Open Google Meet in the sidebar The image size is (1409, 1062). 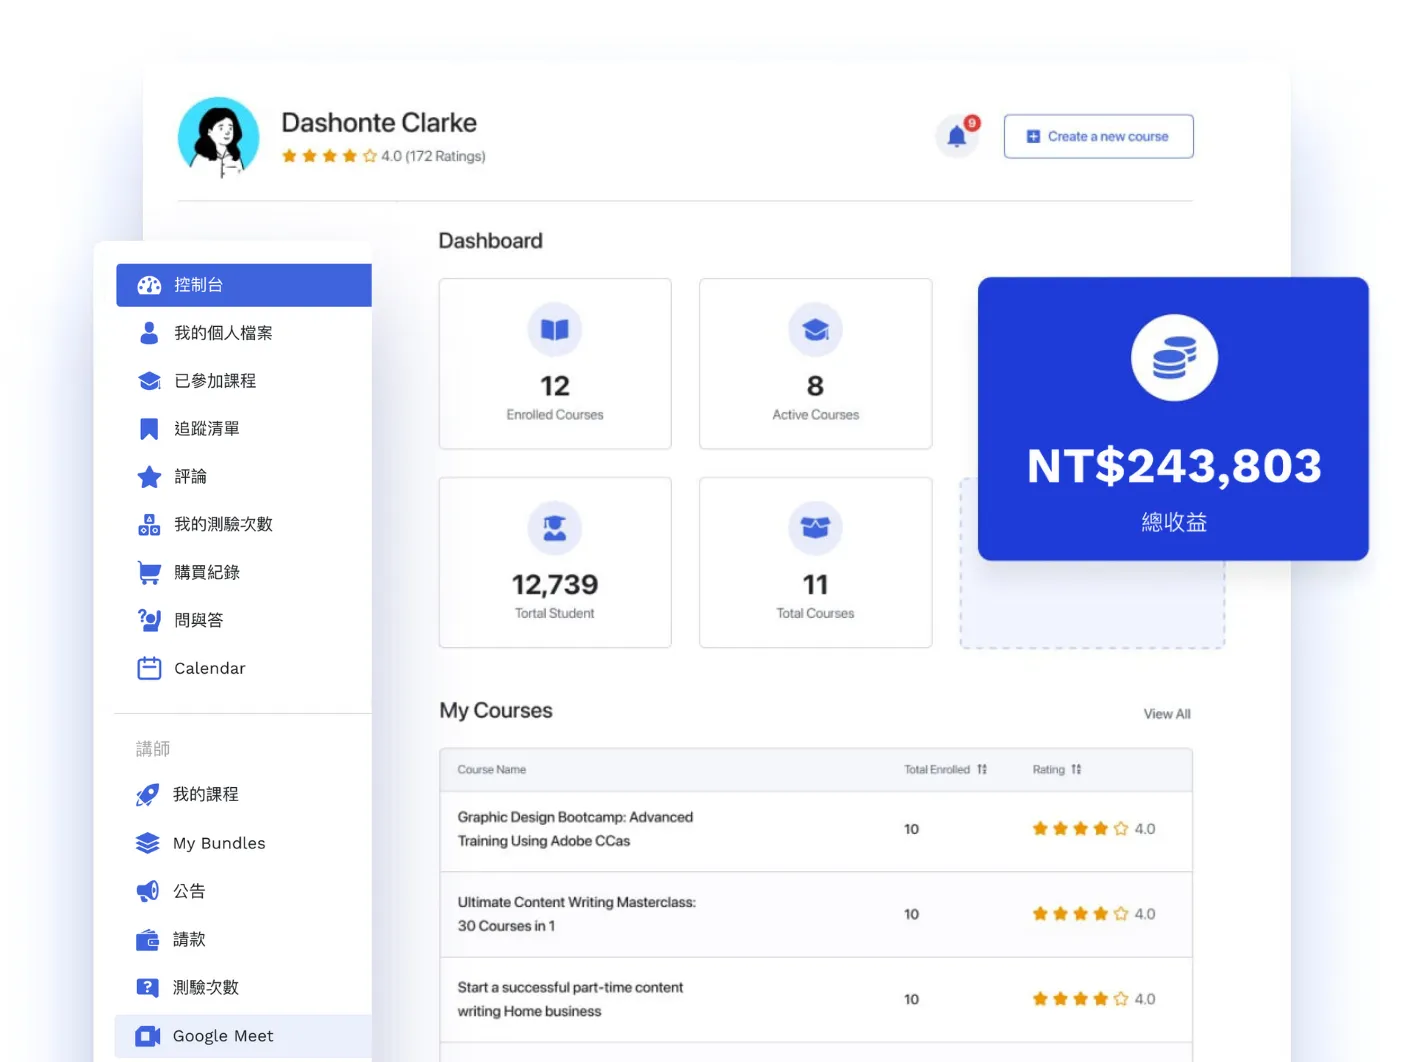[244, 1036]
